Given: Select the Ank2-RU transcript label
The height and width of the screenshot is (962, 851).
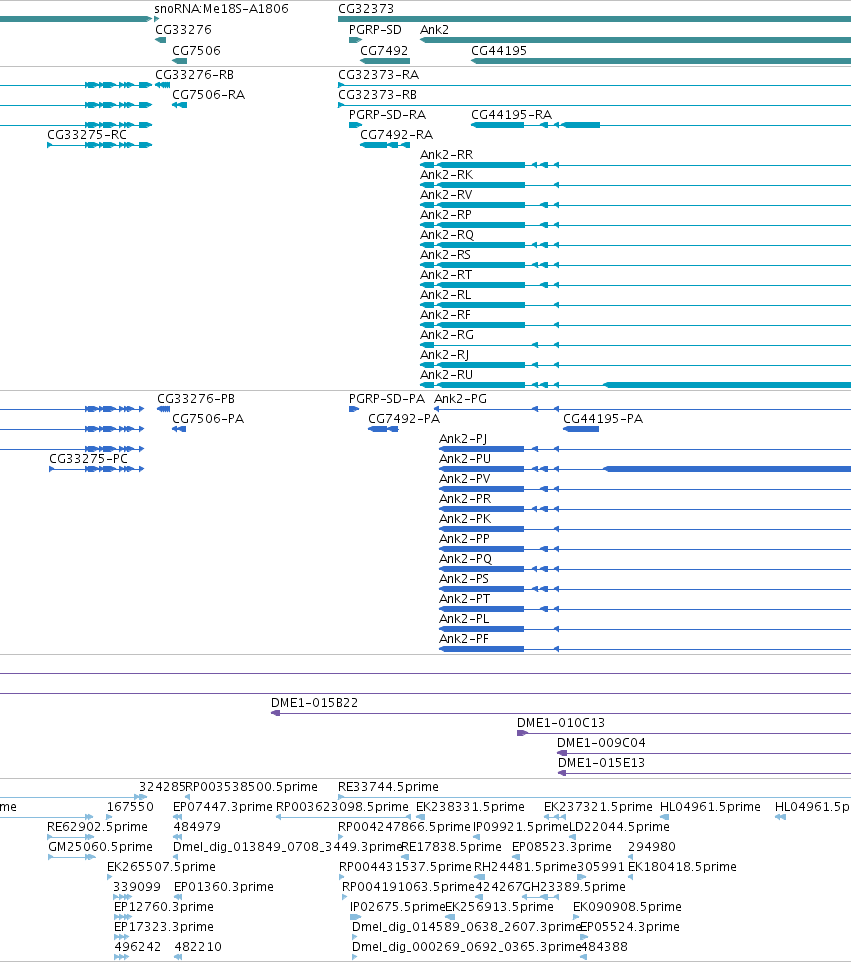Looking at the screenshot, I should [x=447, y=374].
